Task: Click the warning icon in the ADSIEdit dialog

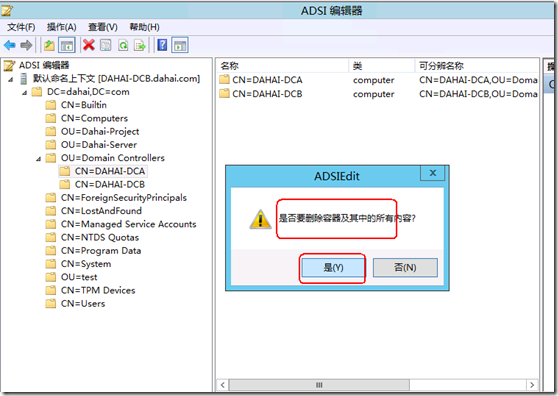Action: 260,219
